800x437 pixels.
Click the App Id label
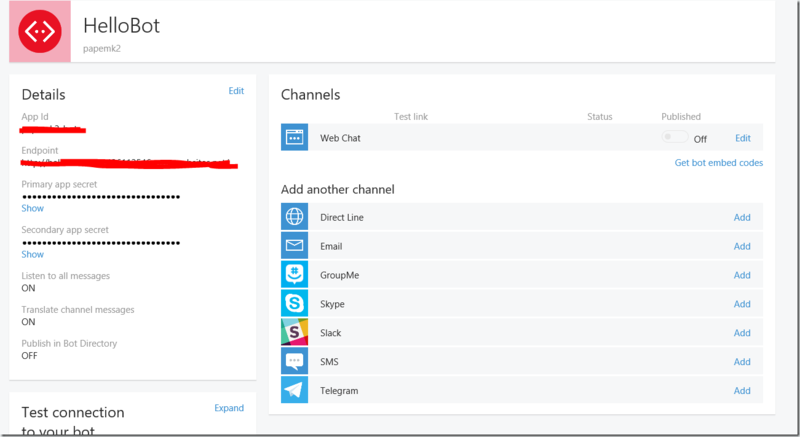(35, 117)
